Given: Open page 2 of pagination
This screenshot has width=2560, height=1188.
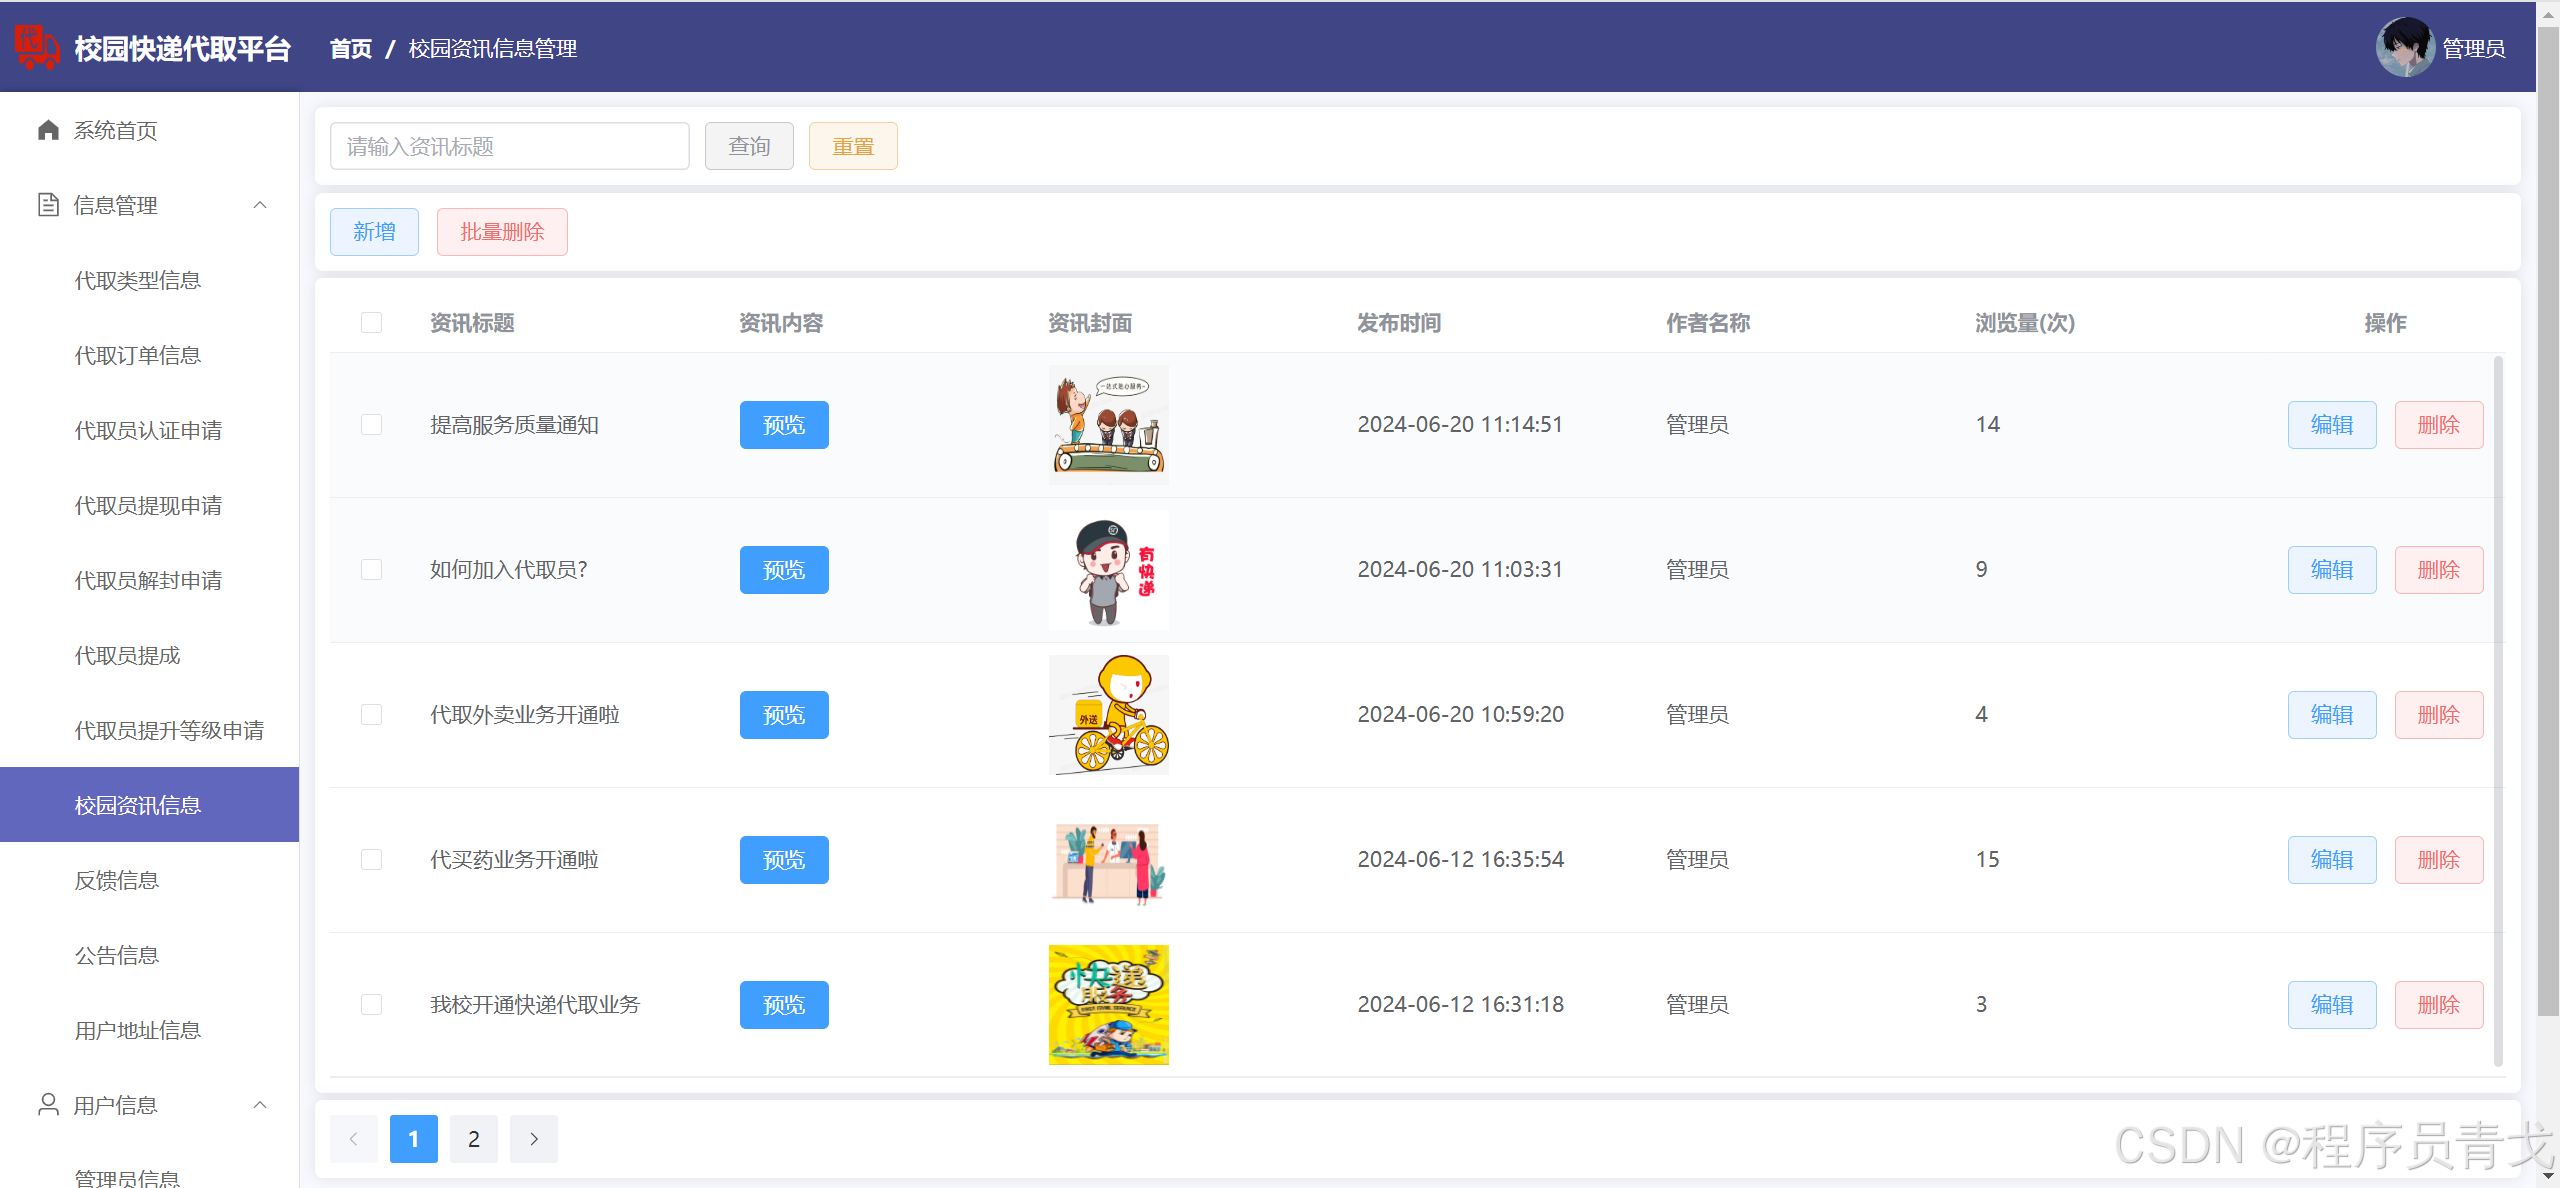Looking at the screenshot, I should 474,1138.
